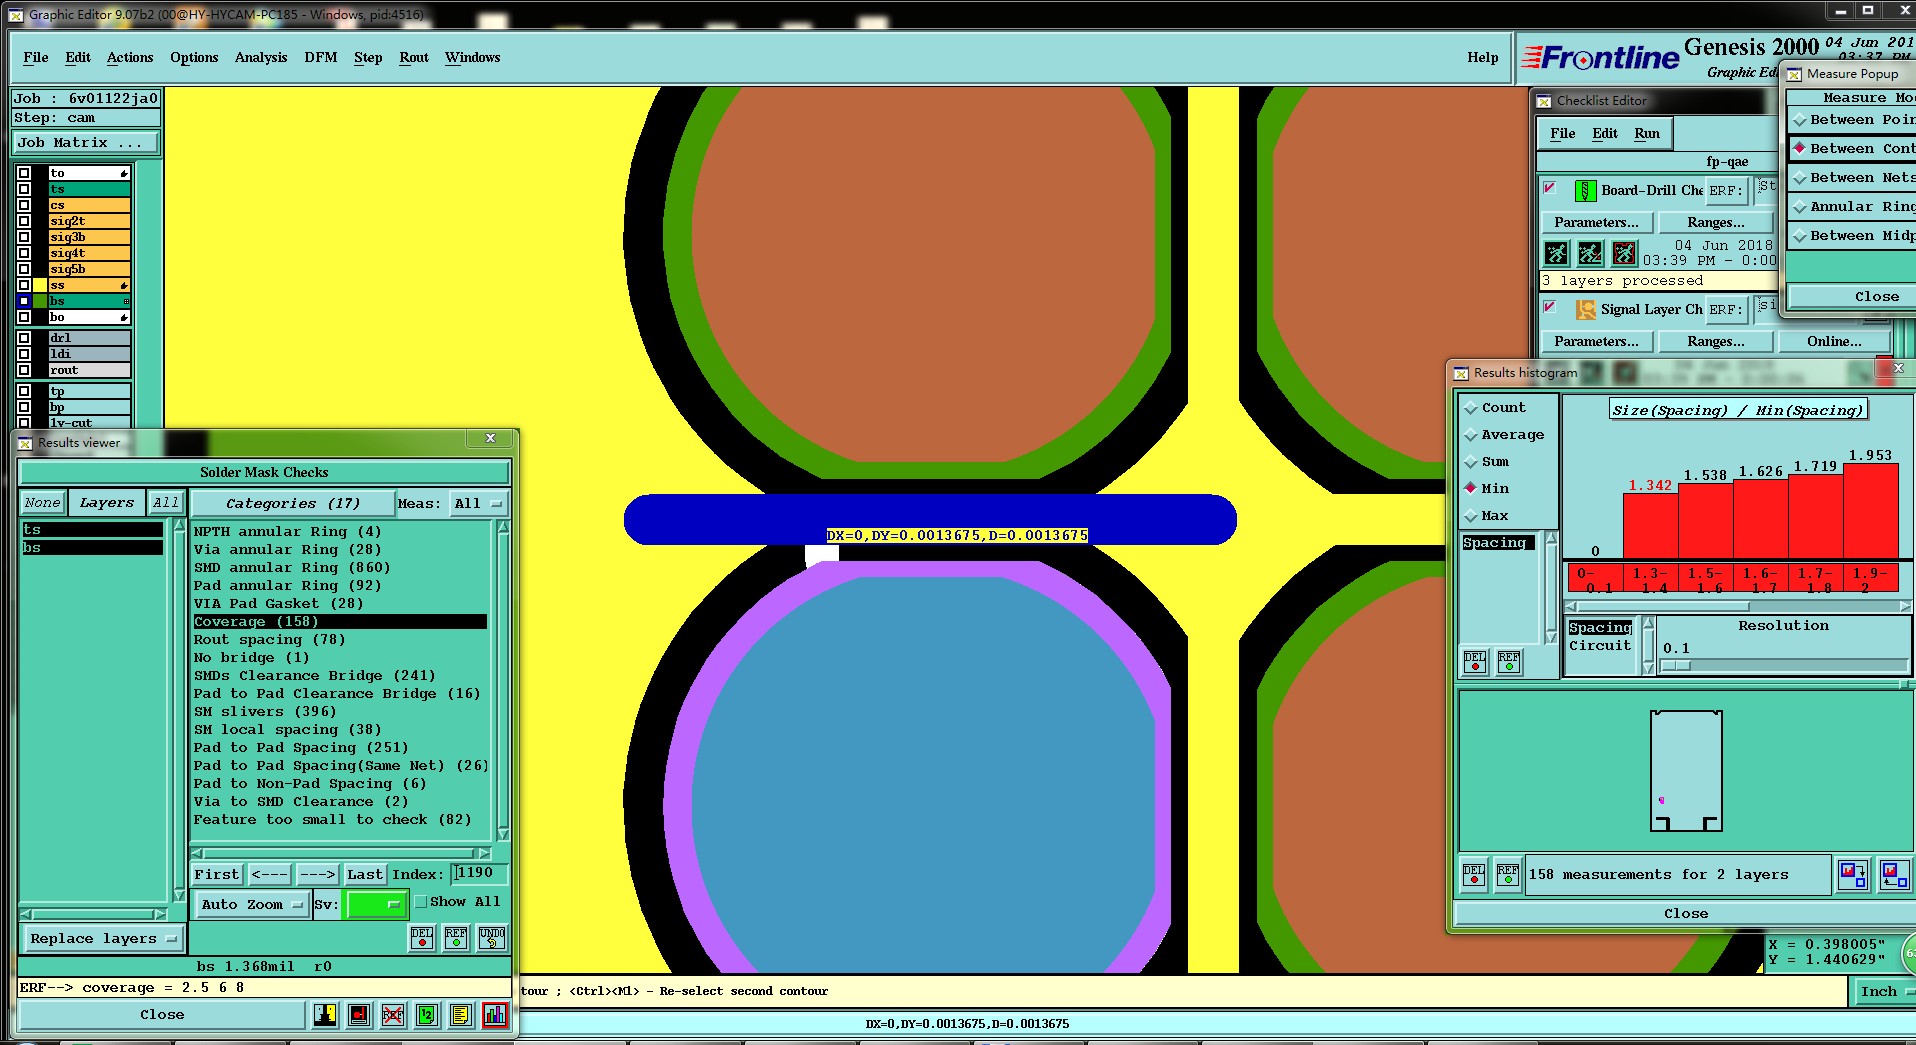
Task: Click the histogram horizontal scrollbar
Action: coord(1738,606)
